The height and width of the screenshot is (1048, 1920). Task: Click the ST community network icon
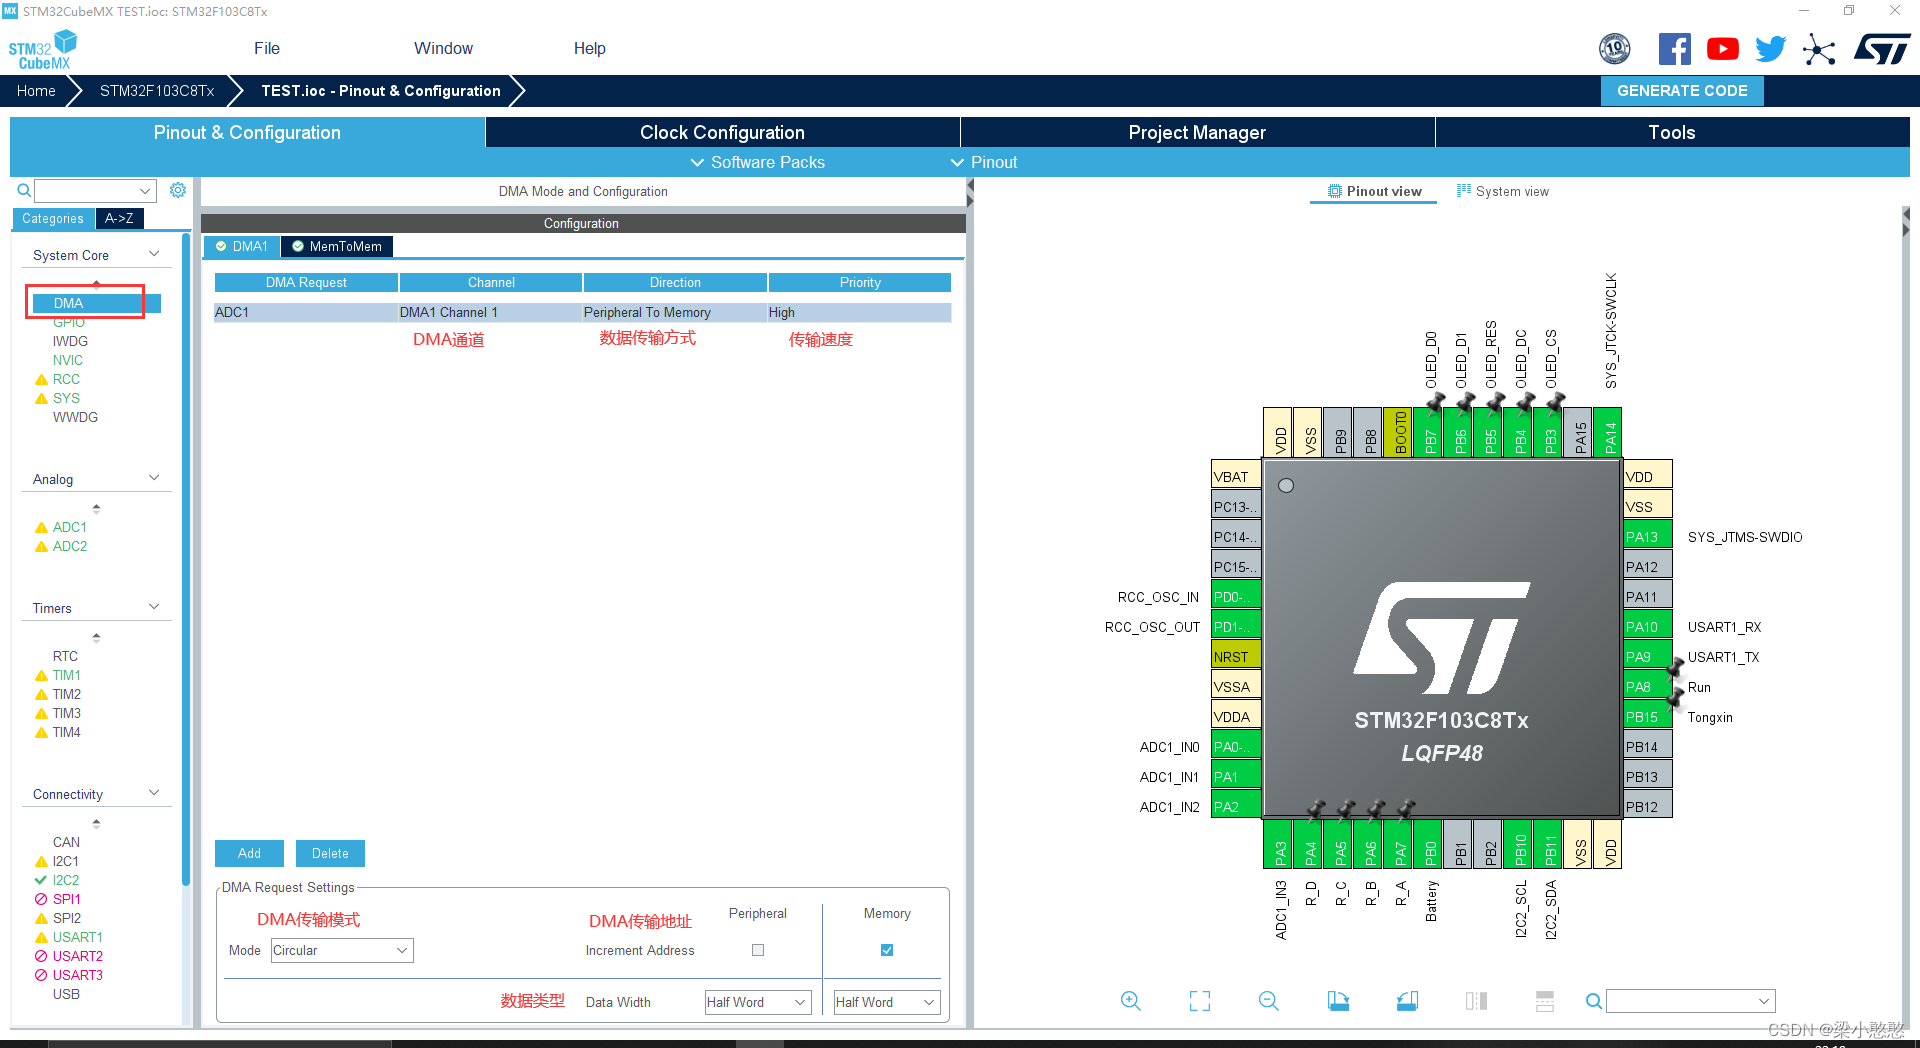(x=1819, y=49)
